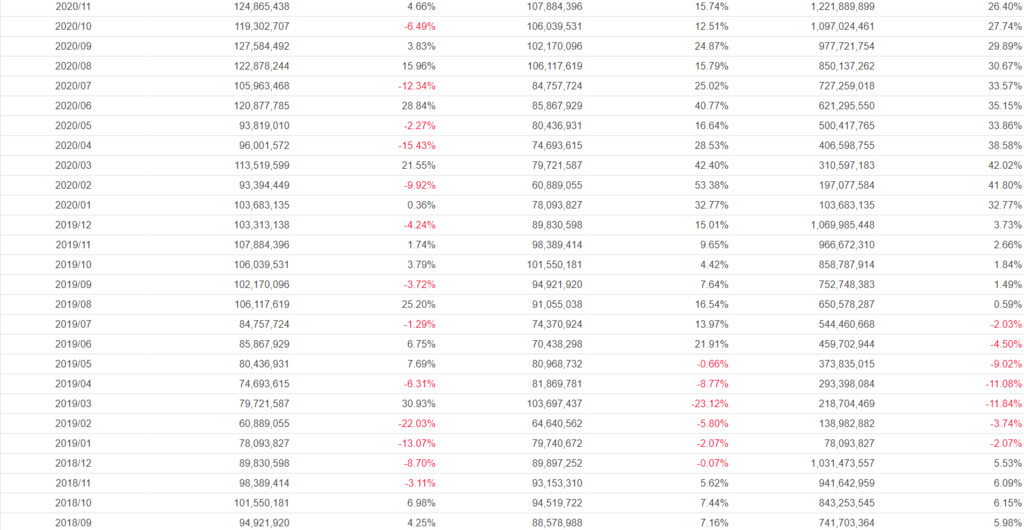Select the red -15.43% cell

click(x=413, y=146)
